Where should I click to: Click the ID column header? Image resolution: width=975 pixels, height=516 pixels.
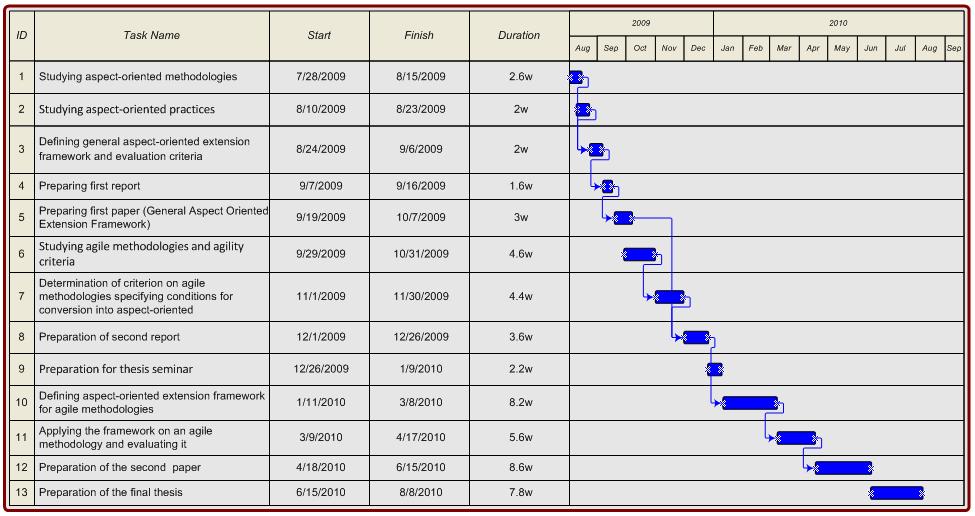click(22, 36)
